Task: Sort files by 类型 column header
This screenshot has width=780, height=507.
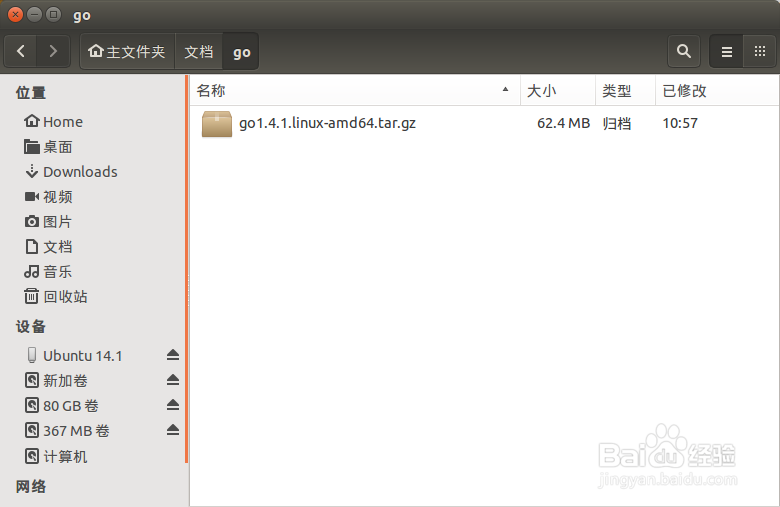Action: [x=625, y=91]
